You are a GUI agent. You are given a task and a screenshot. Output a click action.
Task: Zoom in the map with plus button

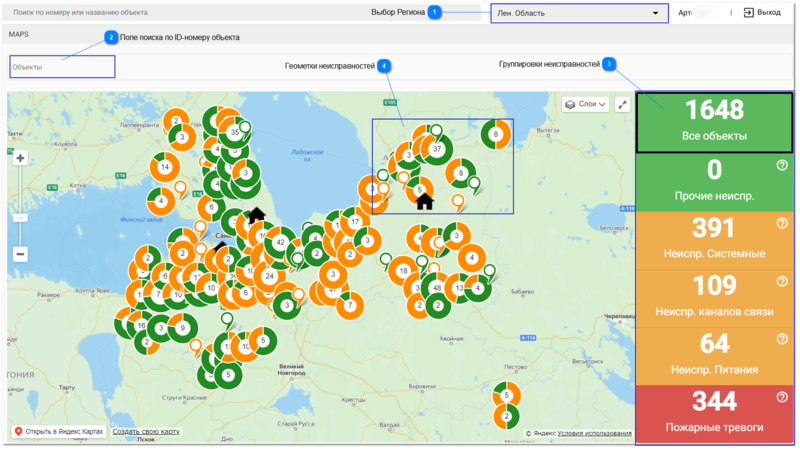[x=20, y=158]
